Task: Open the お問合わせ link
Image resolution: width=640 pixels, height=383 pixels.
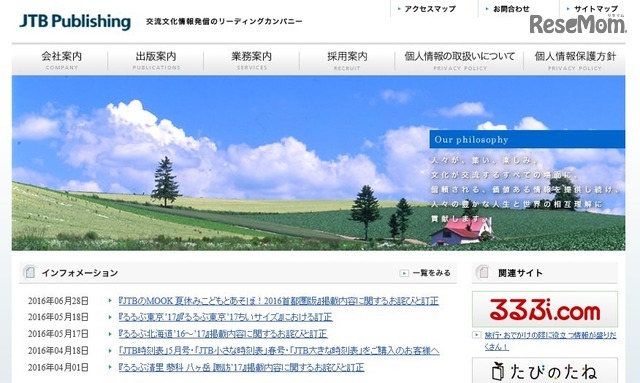Action: point(511,9)
